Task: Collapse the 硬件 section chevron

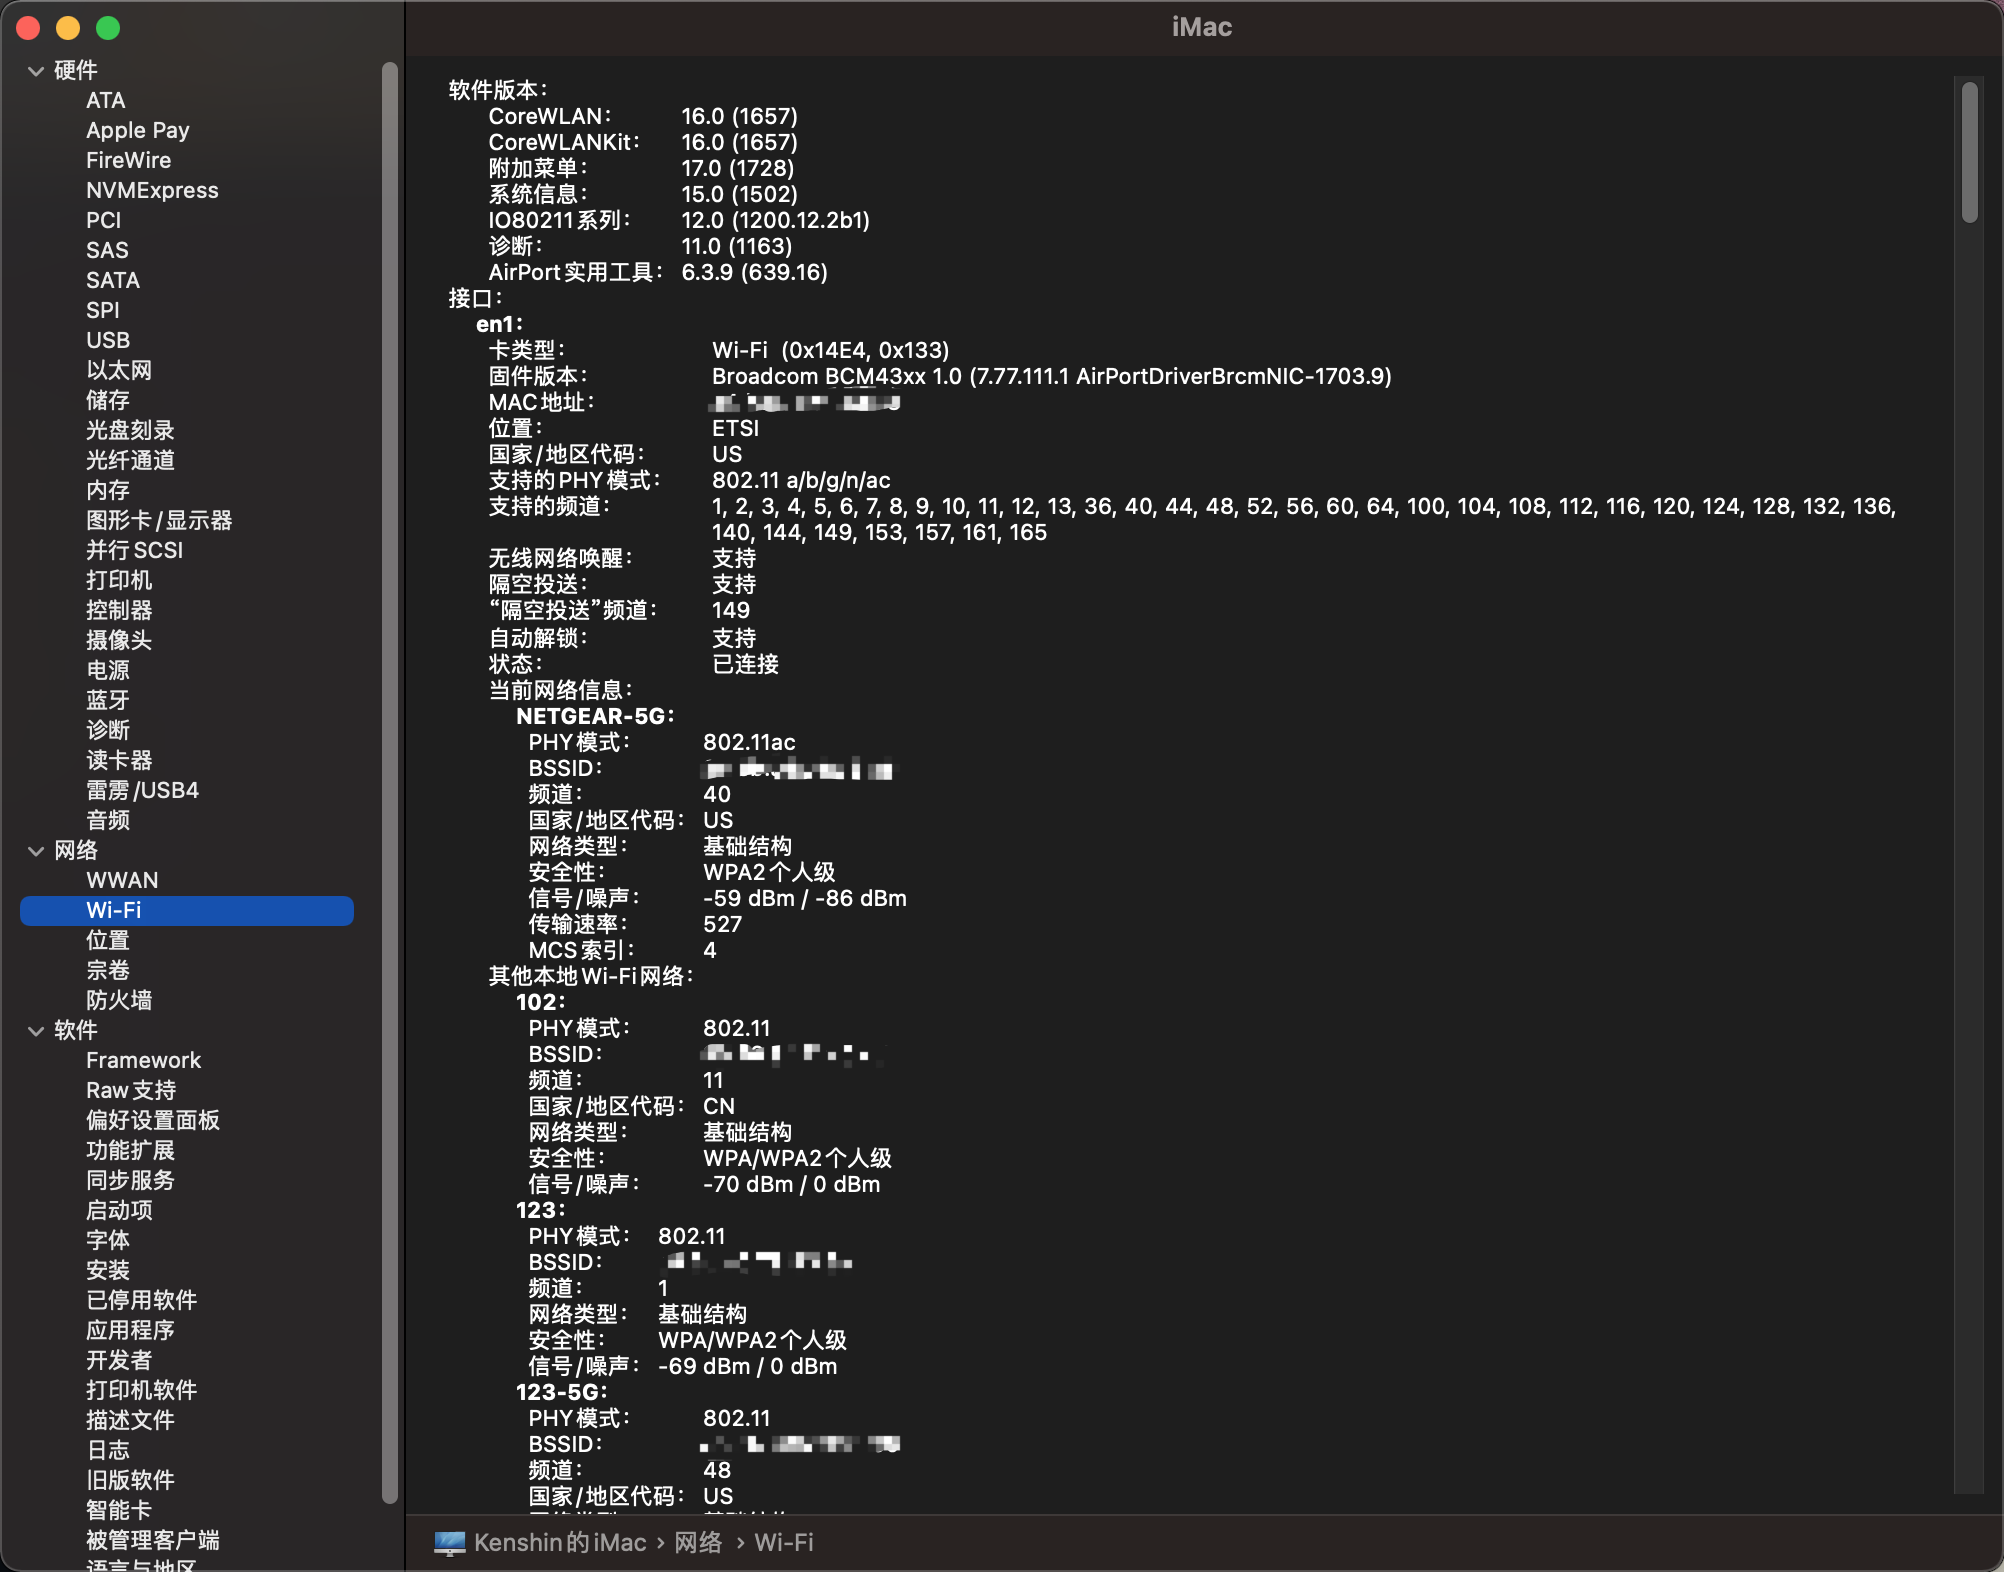Action: (x=36, y=71)
